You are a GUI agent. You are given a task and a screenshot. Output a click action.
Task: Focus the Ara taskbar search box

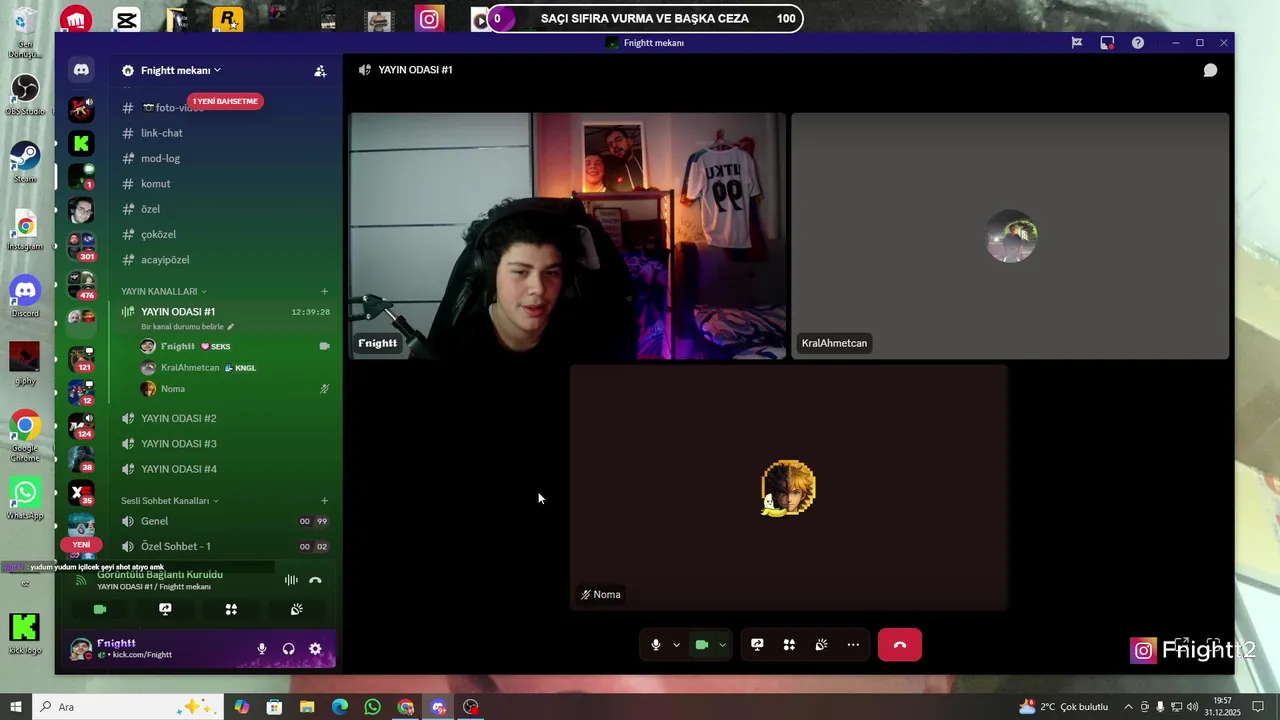130,707
